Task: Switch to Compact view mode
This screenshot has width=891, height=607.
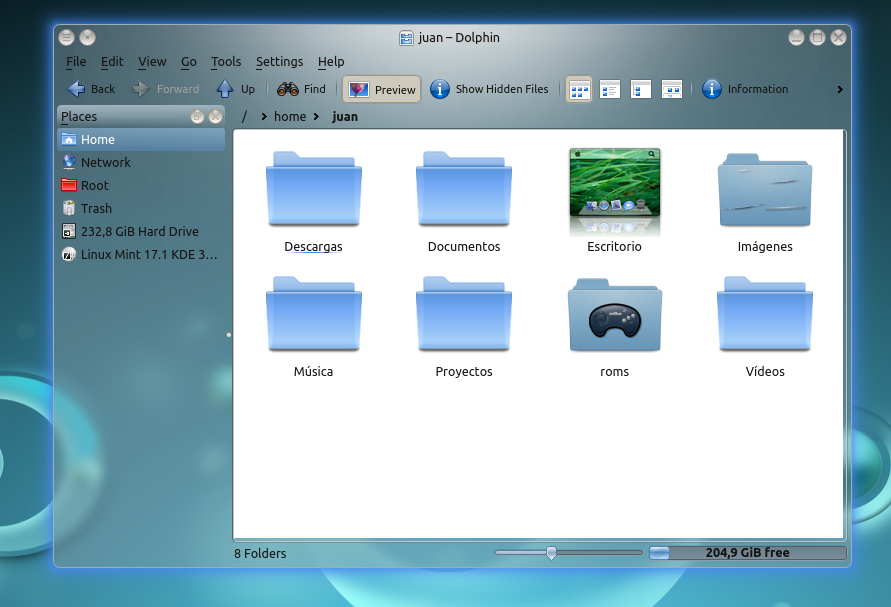Action: click(610, 89)
